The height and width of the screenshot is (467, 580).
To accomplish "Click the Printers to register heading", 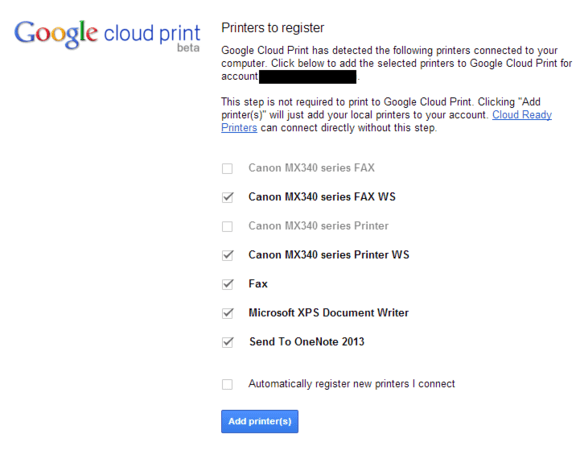I will point(273,28).
